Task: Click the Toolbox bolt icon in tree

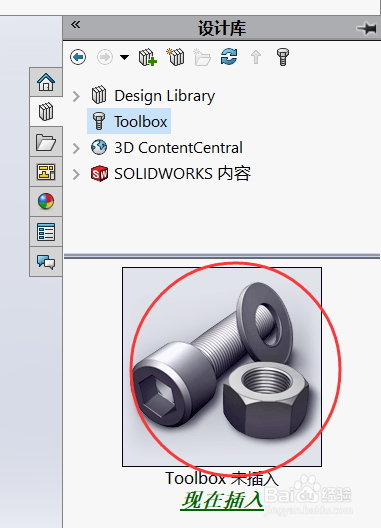Action: click(x=99, y=121)
